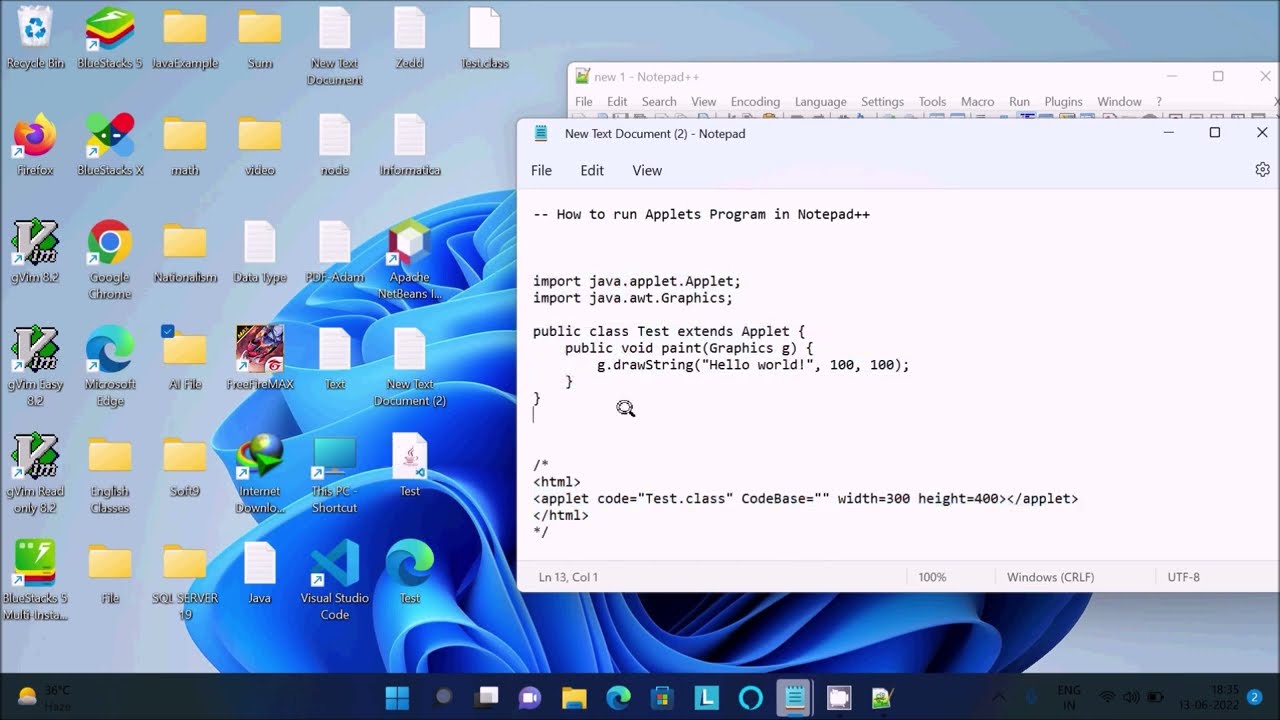Select the gVim Read only 8.2 shortcut
The width and height of the screenshot is (1280, 720).
click(35, 474)
